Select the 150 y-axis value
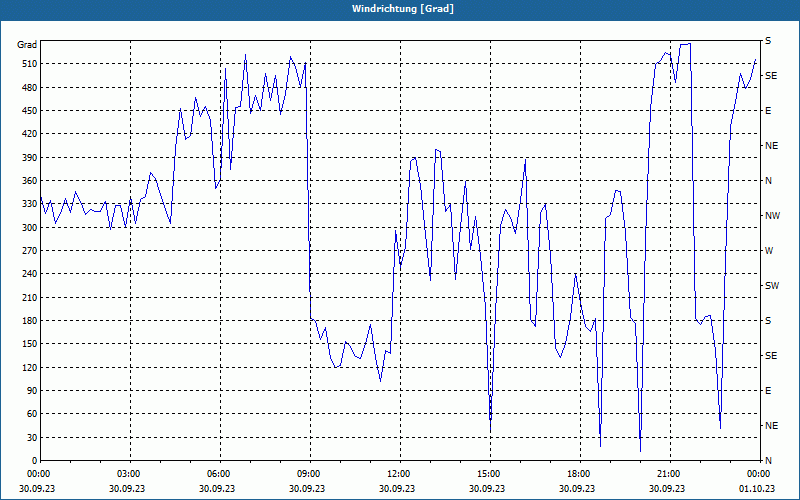 pos(28,344)
